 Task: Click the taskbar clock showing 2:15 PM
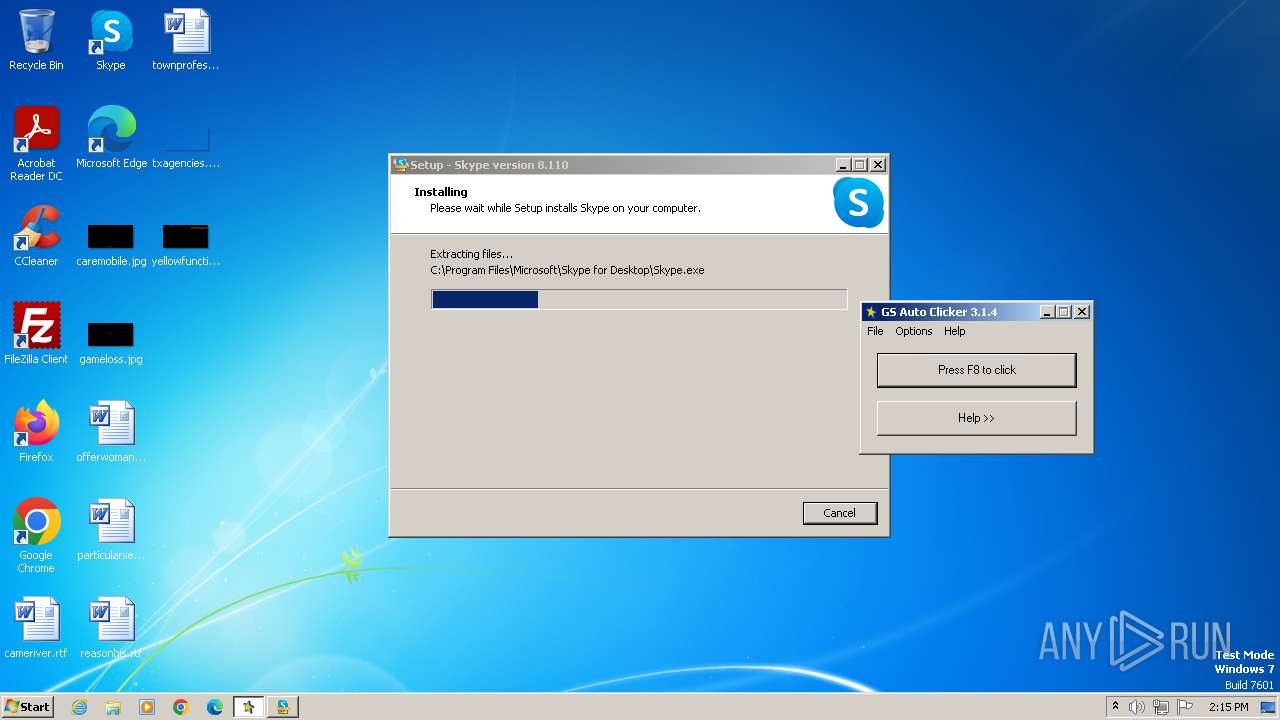(1228, 707)
